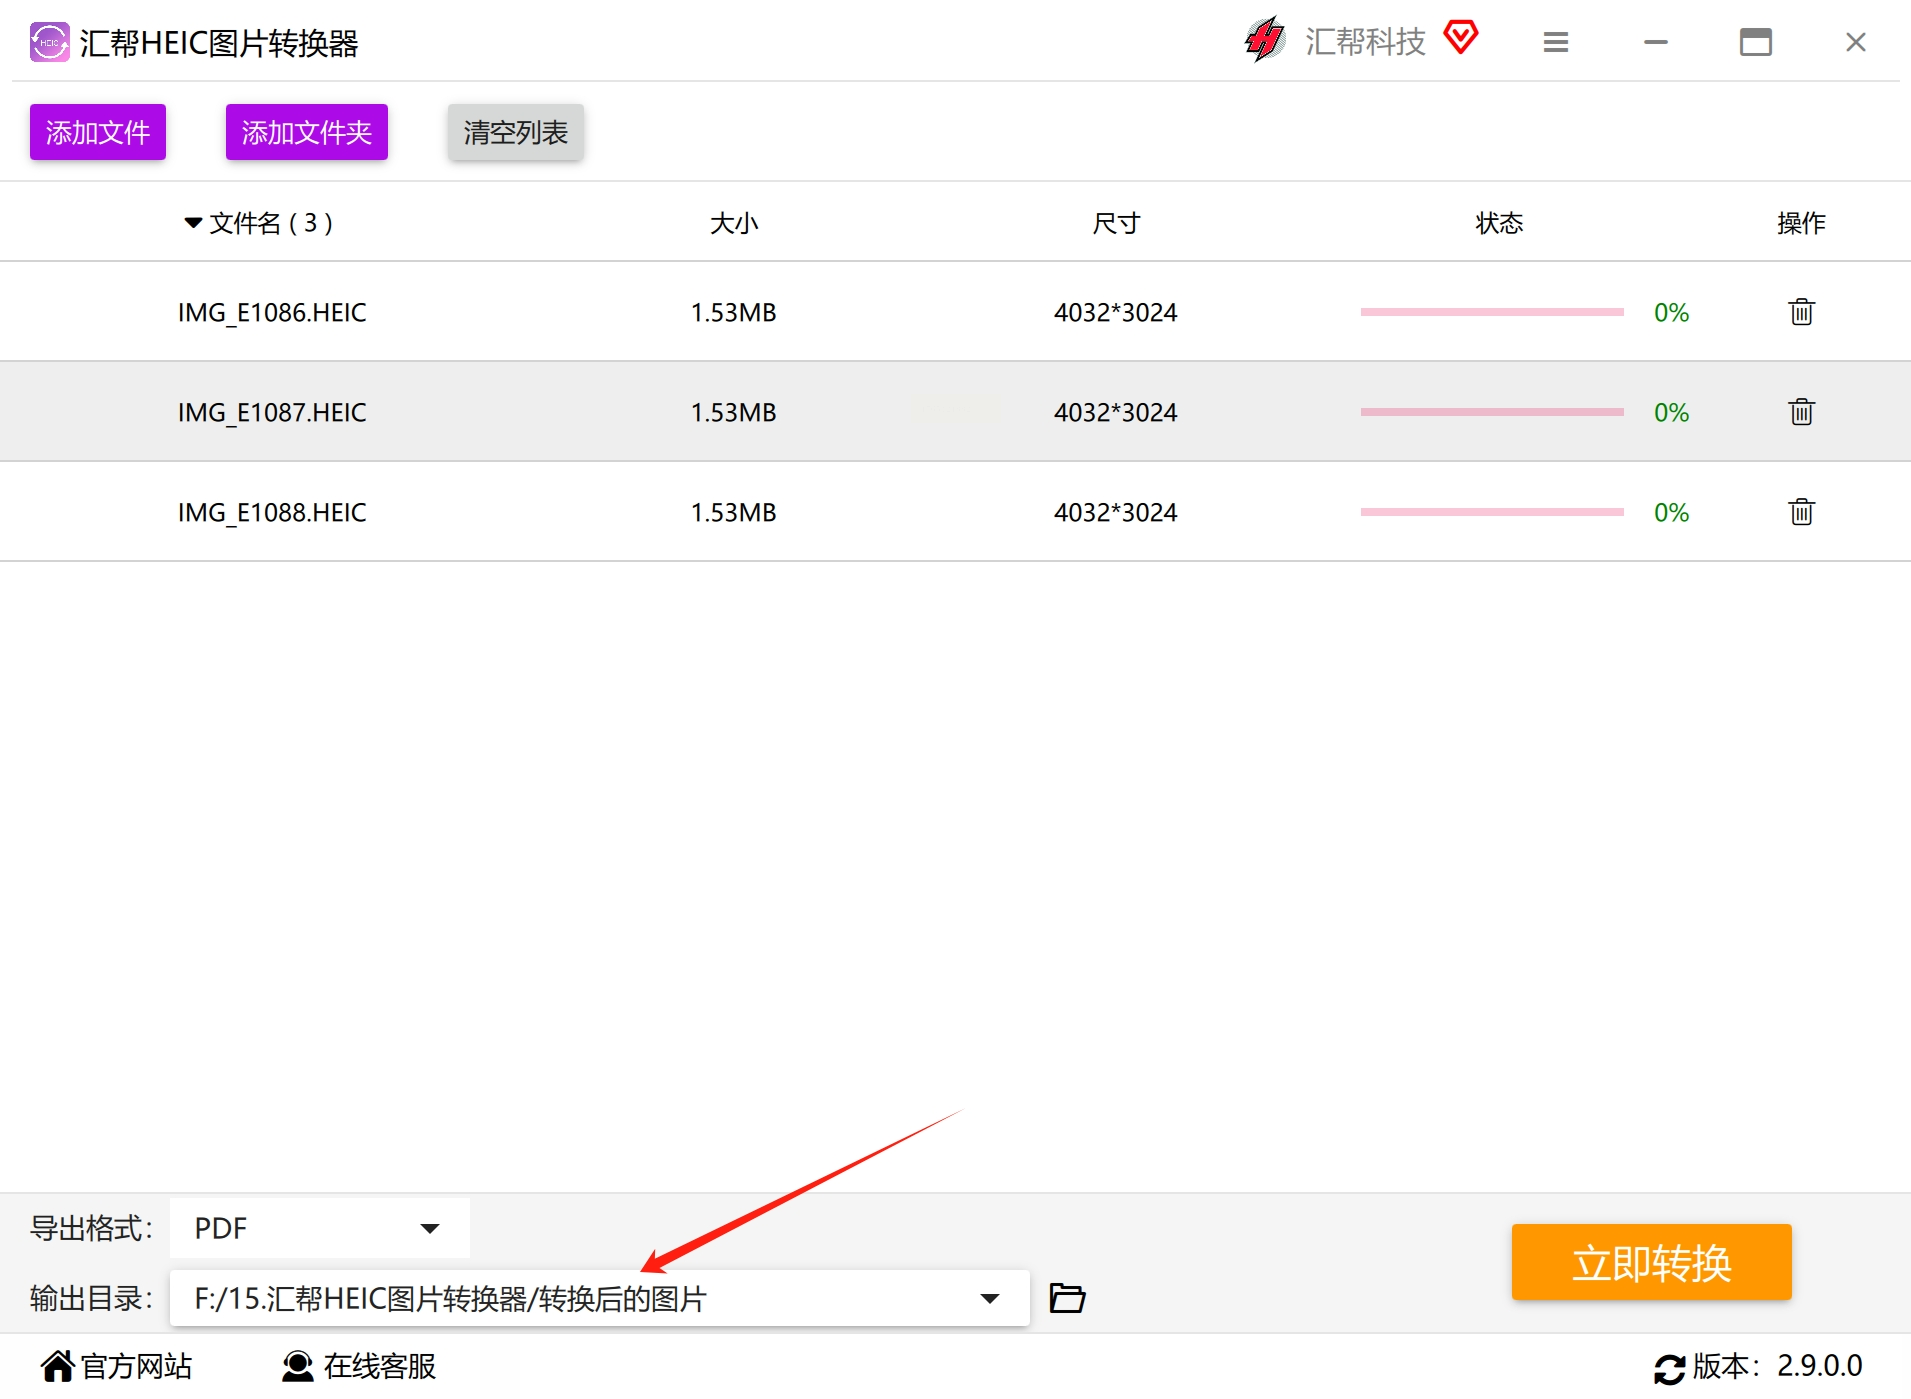Click the app logo in title bar

(x=49, y=42)
